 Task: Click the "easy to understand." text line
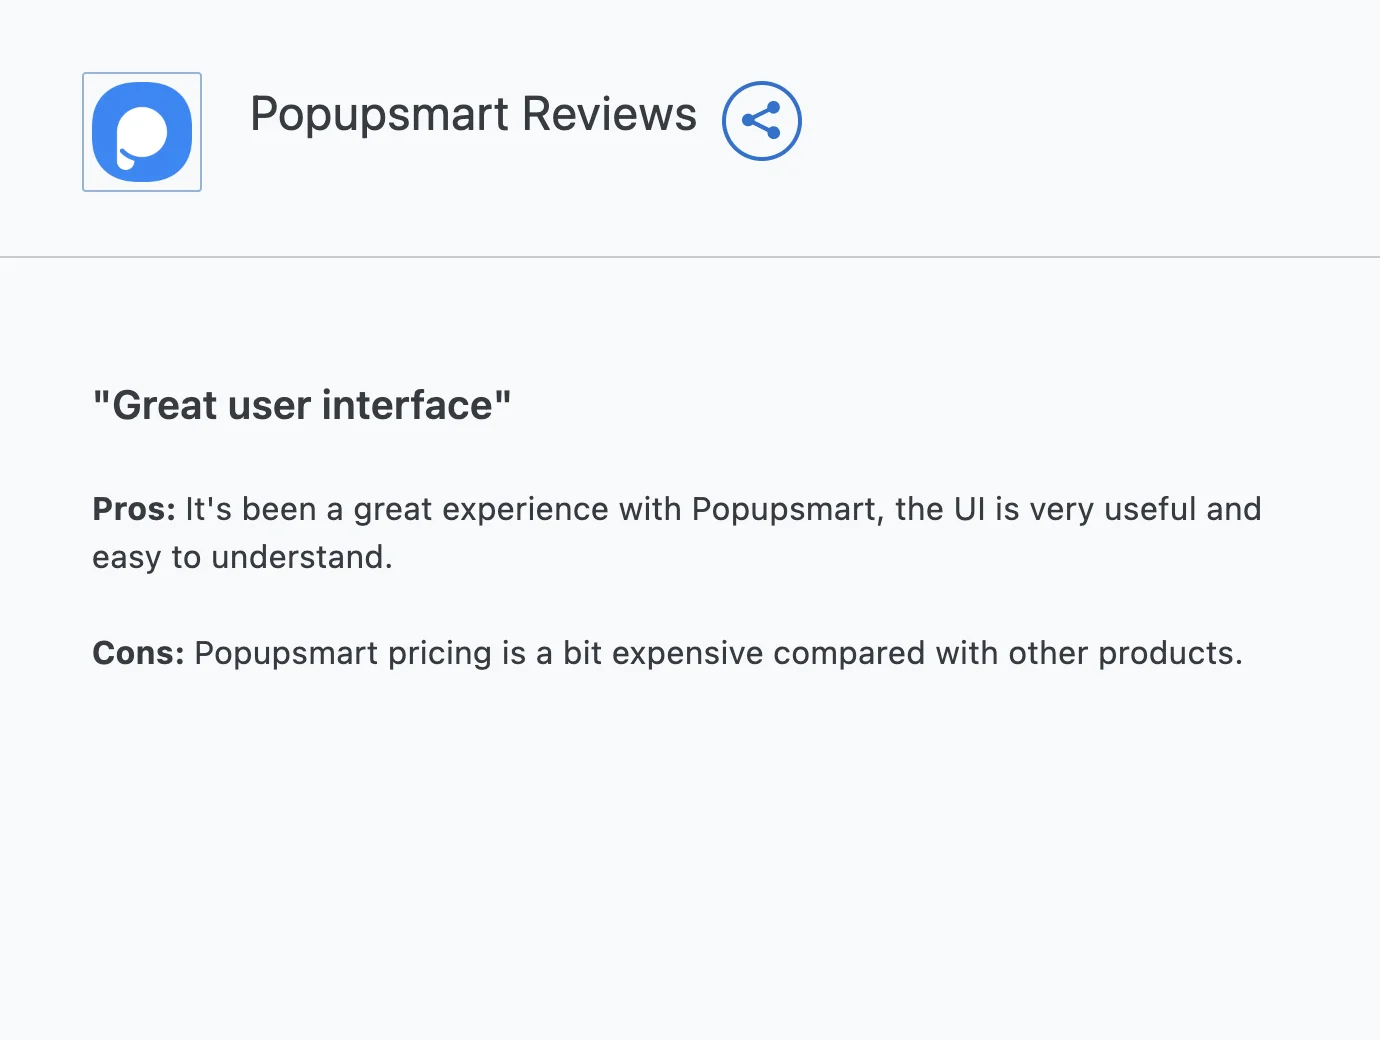pyautogui.click(x=242, y=557)
